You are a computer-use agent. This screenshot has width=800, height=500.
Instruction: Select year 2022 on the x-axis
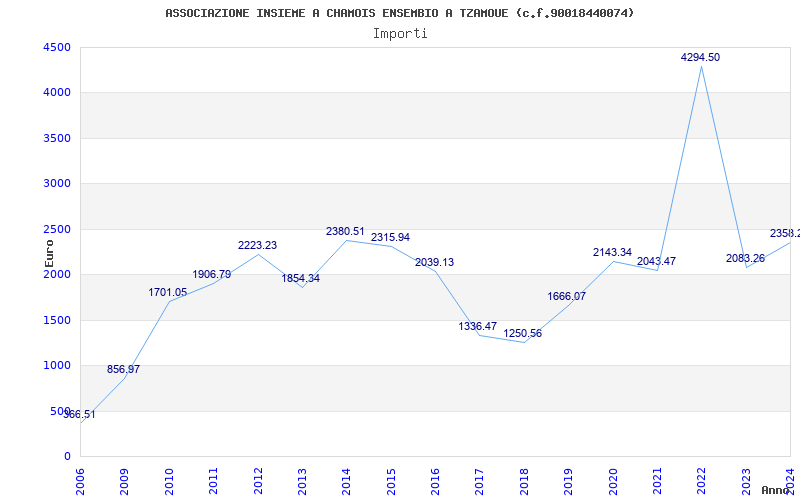pyautogui.click(x=701, y=479)
